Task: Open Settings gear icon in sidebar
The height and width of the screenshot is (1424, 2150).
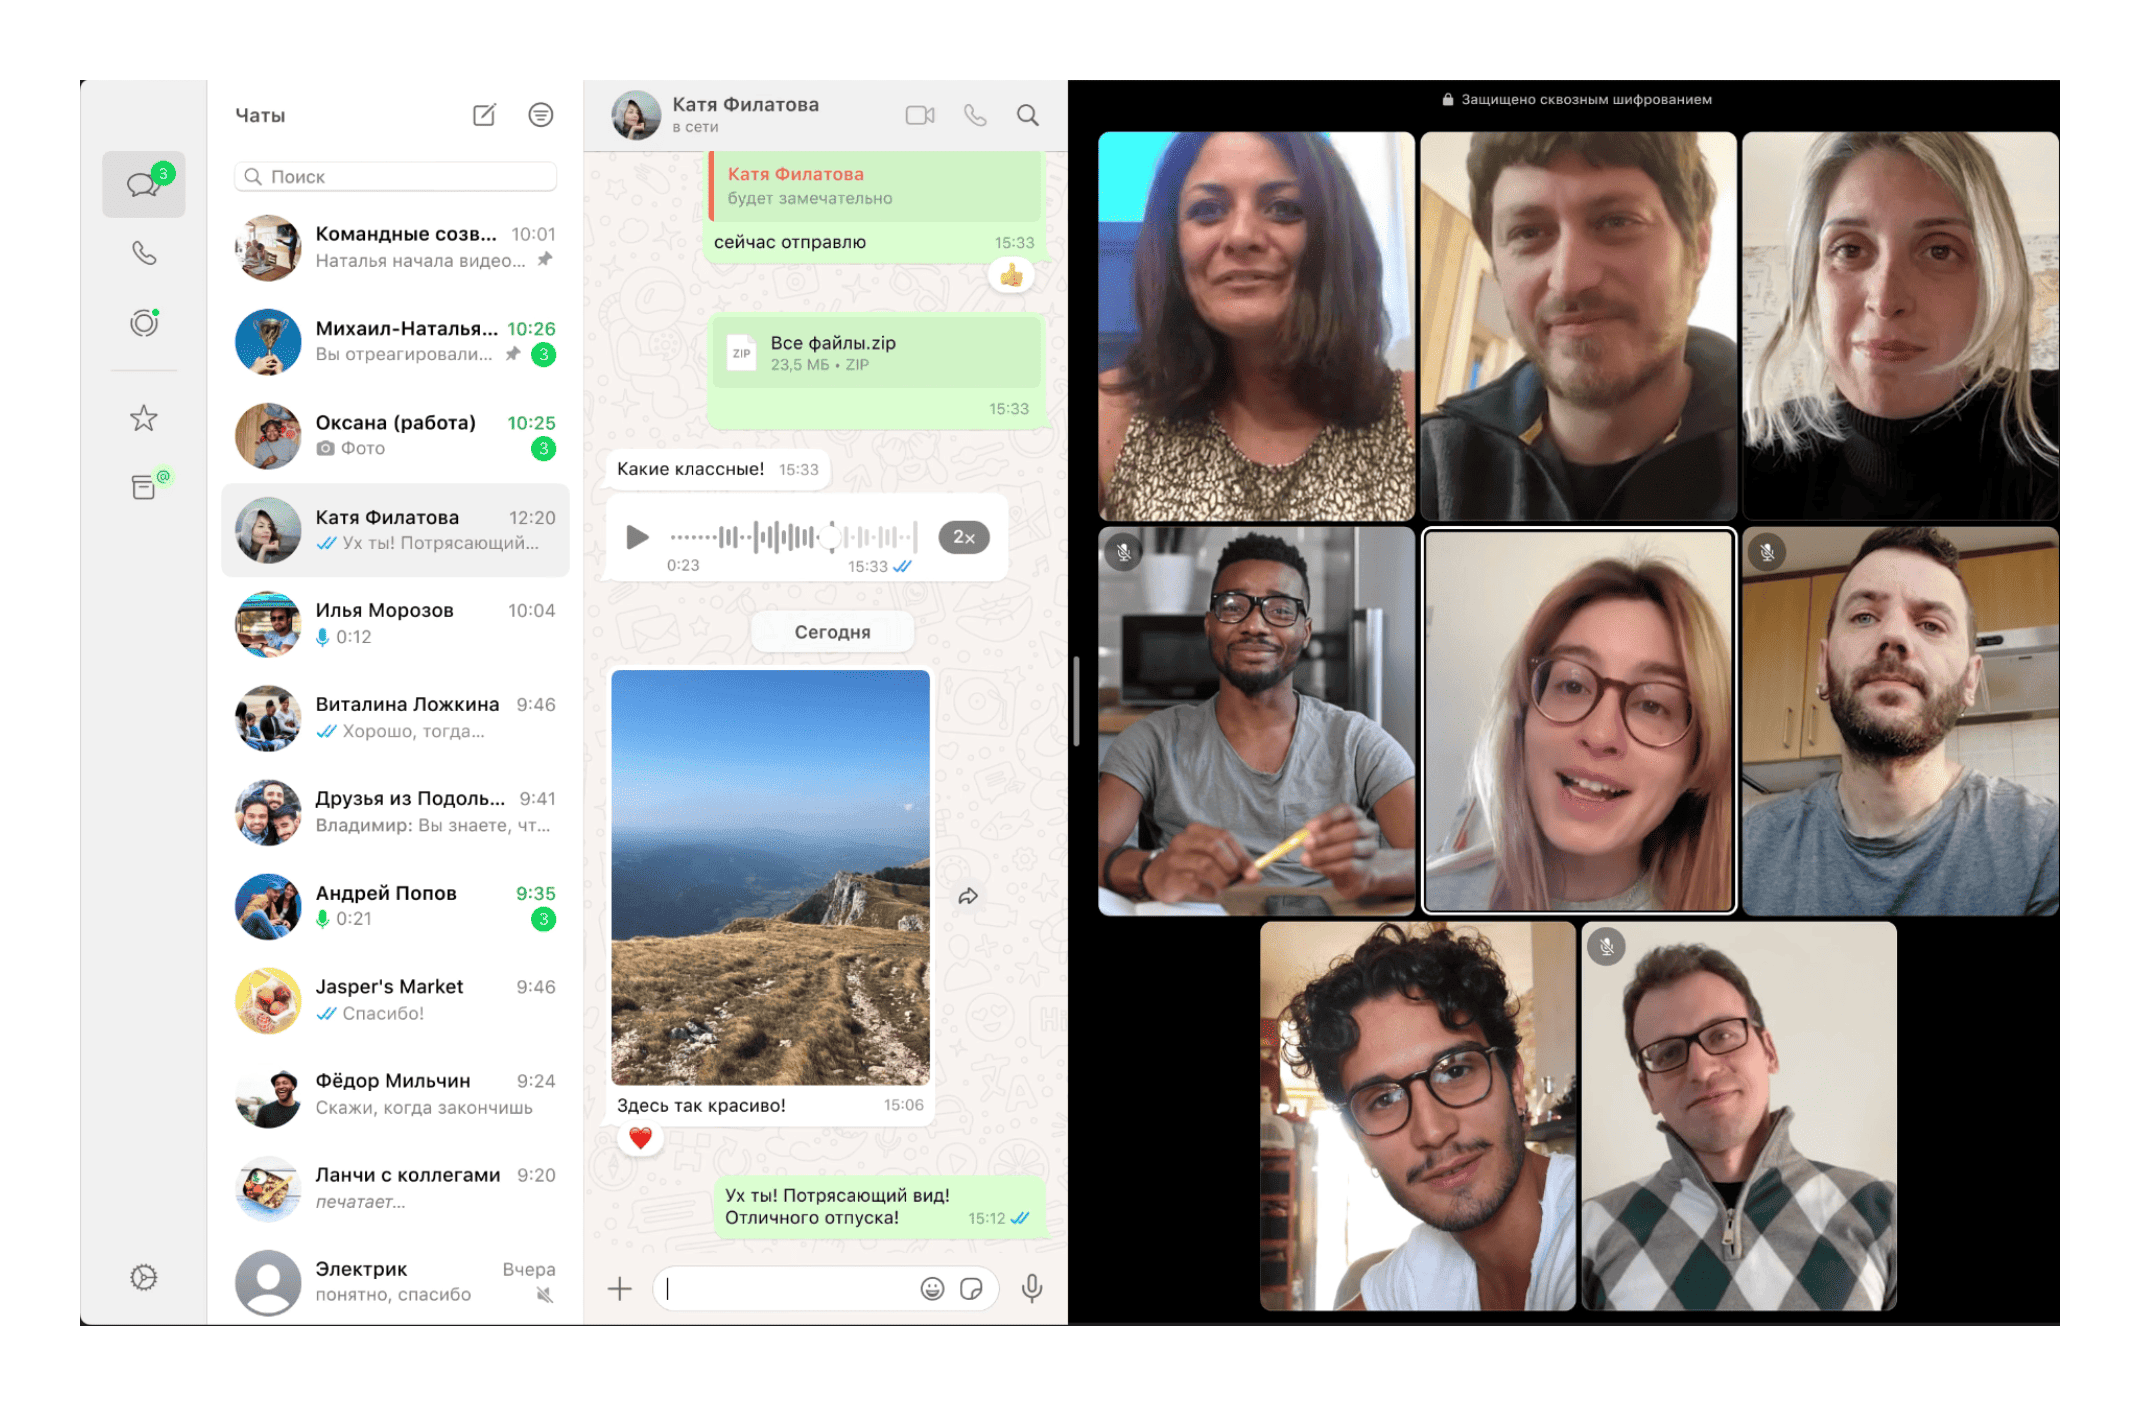Action: tap(144, 1278)
